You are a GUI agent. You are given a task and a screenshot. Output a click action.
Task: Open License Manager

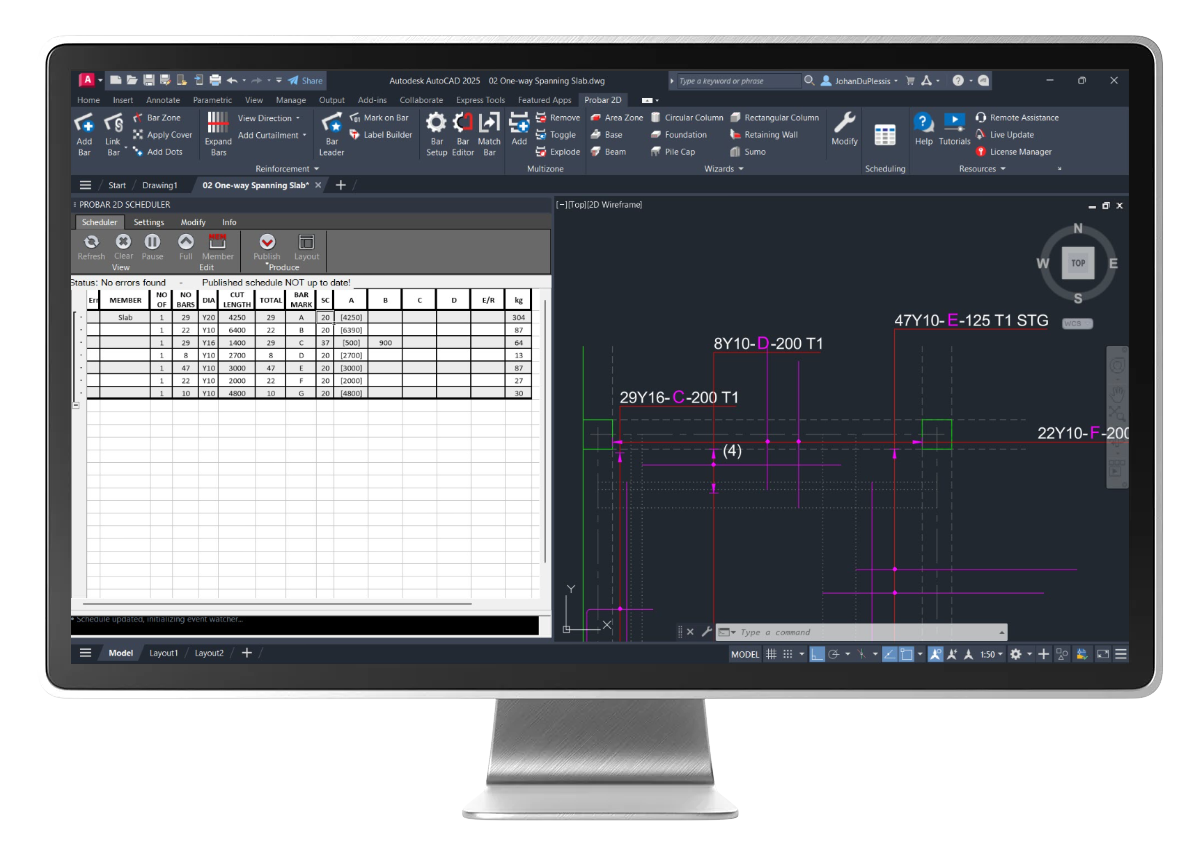[x=1013, y=152]
